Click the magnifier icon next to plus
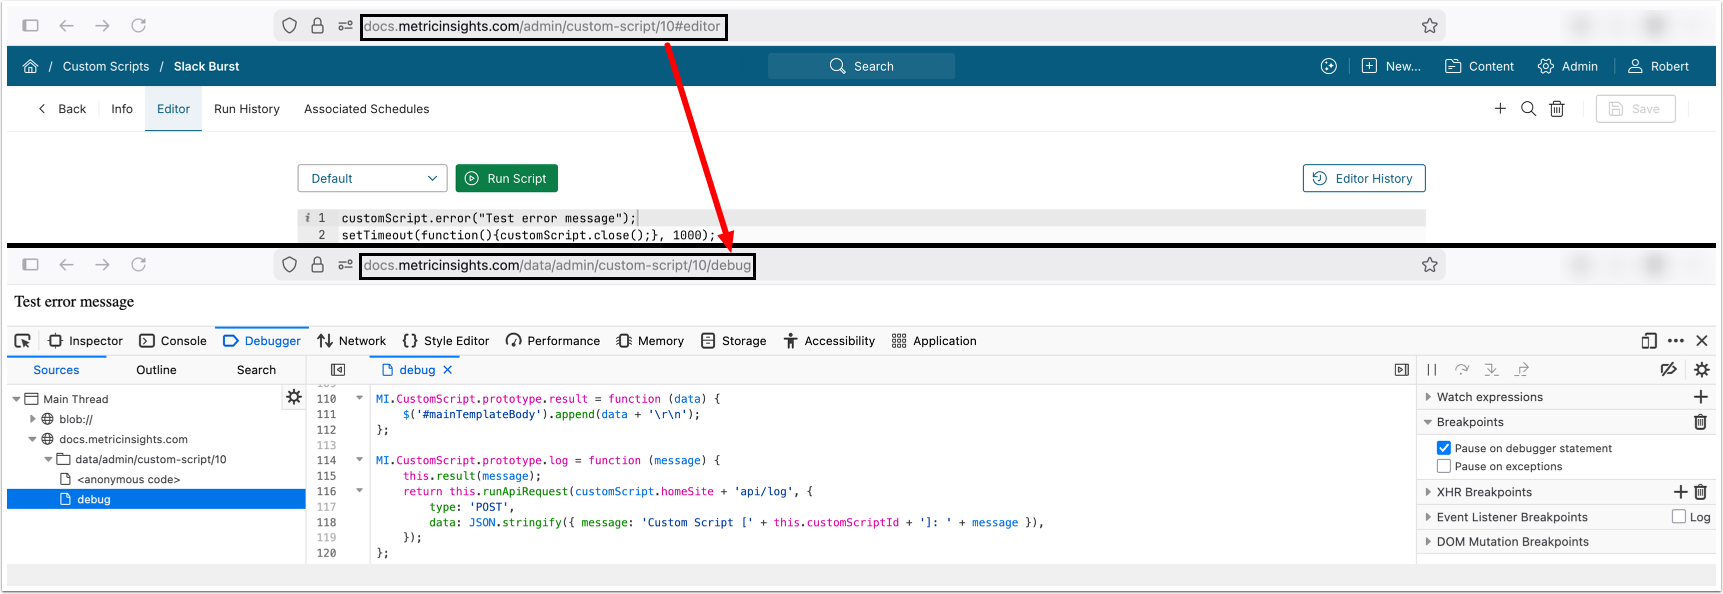This screenshot has height=594, width=1723. pos(1528,109)
